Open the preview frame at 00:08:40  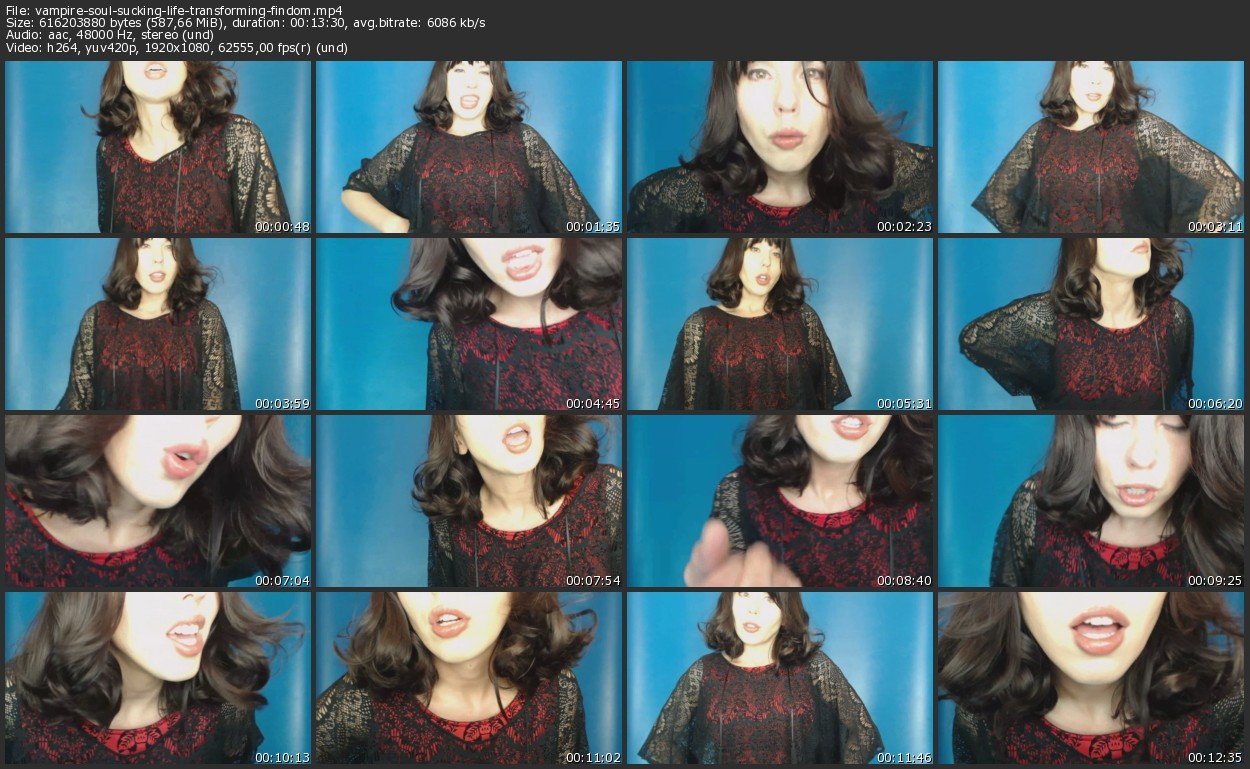(780, 501)
